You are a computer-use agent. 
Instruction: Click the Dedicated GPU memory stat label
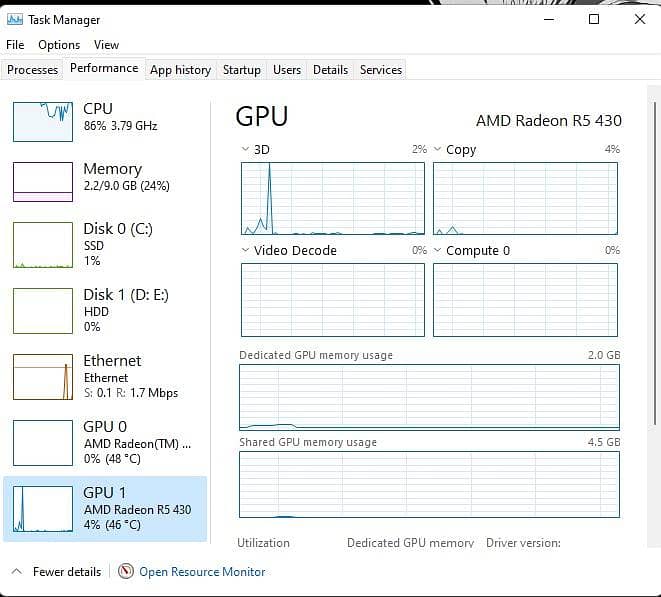pos(411,543)
